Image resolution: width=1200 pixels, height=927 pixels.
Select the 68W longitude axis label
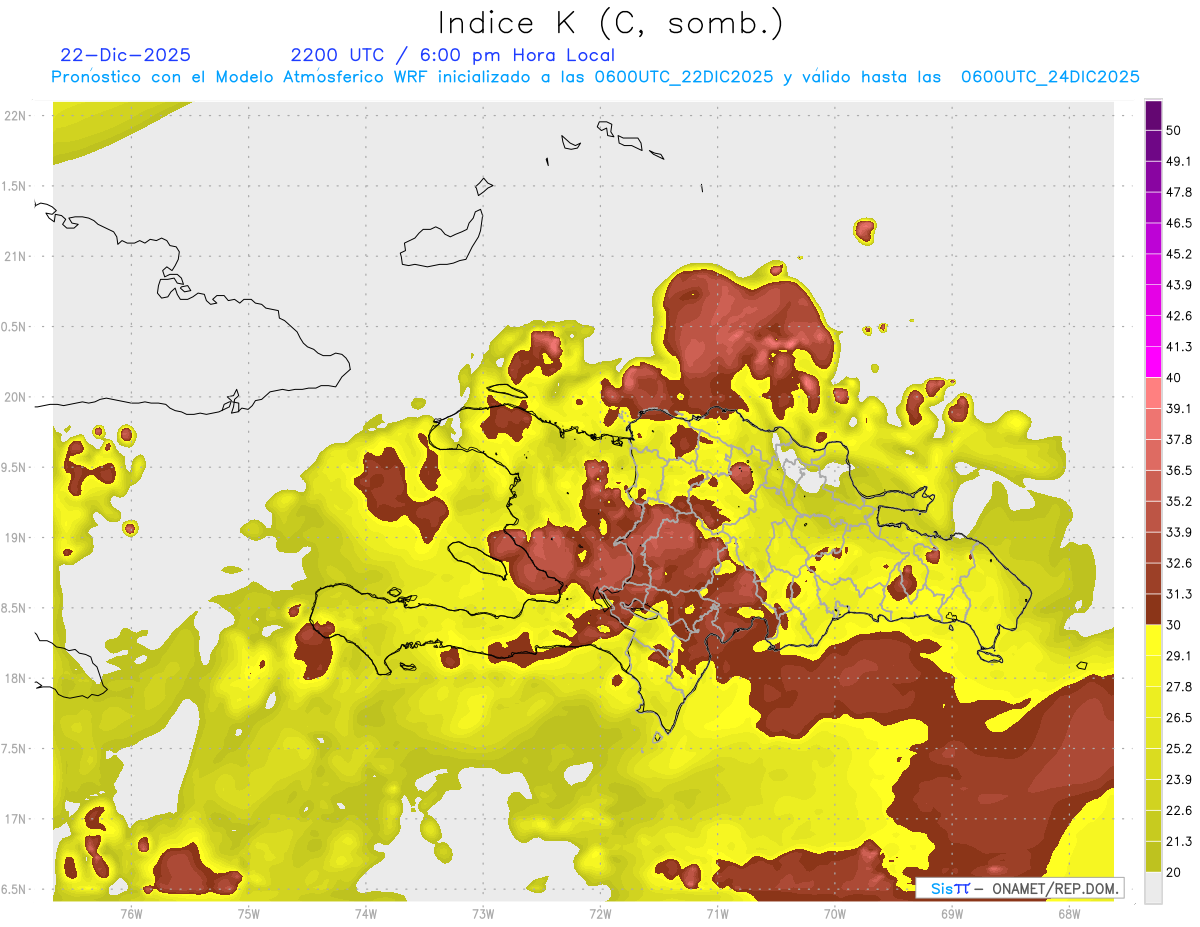(x=1069, y=913)
